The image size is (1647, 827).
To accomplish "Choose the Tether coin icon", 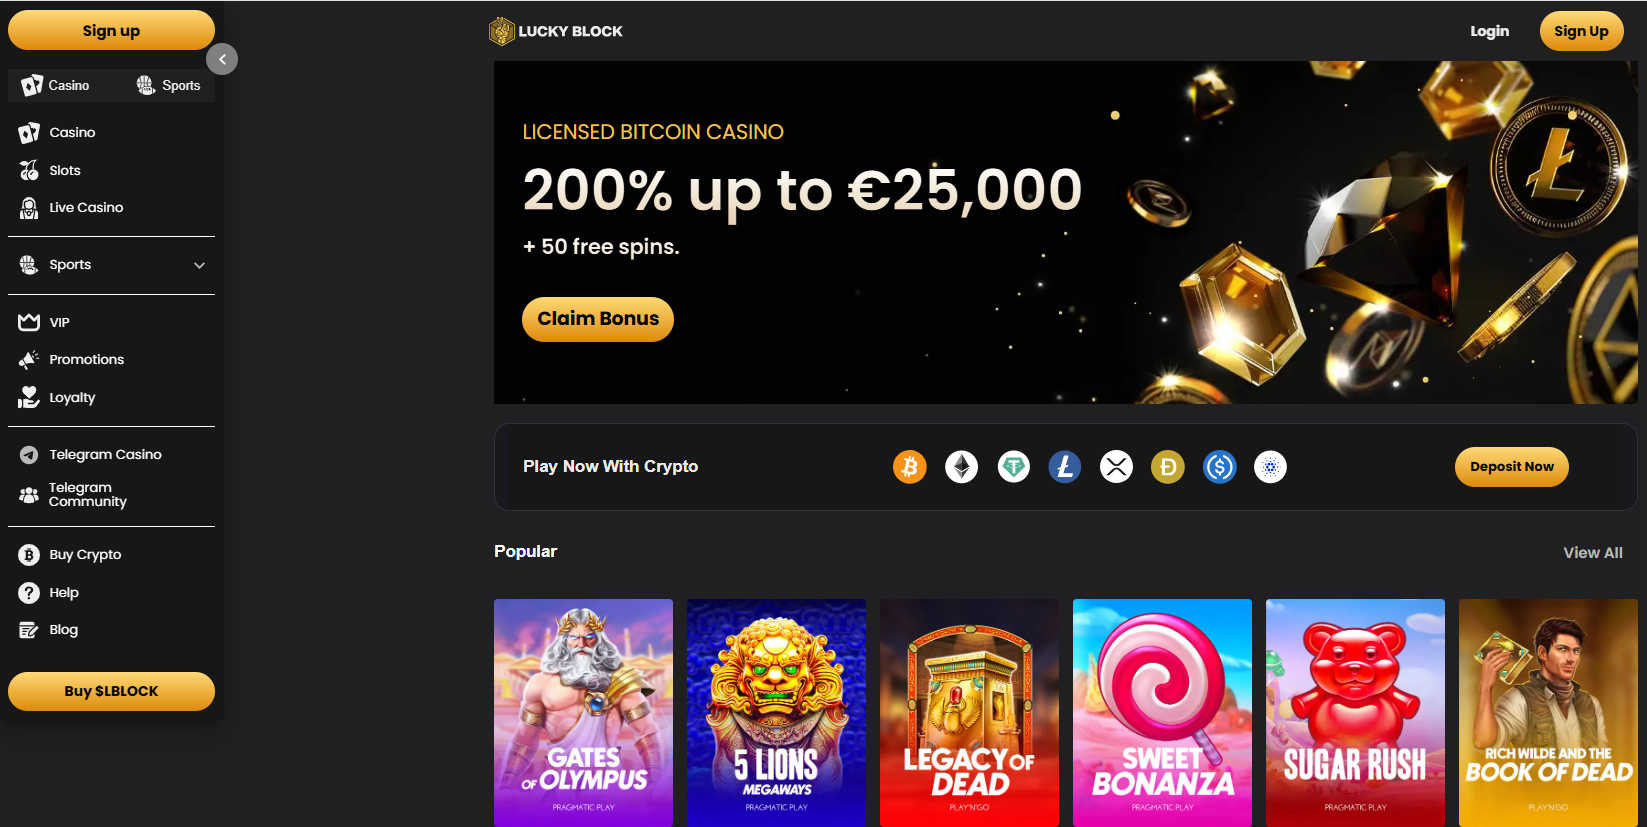I will click(x=1014, y=467).
